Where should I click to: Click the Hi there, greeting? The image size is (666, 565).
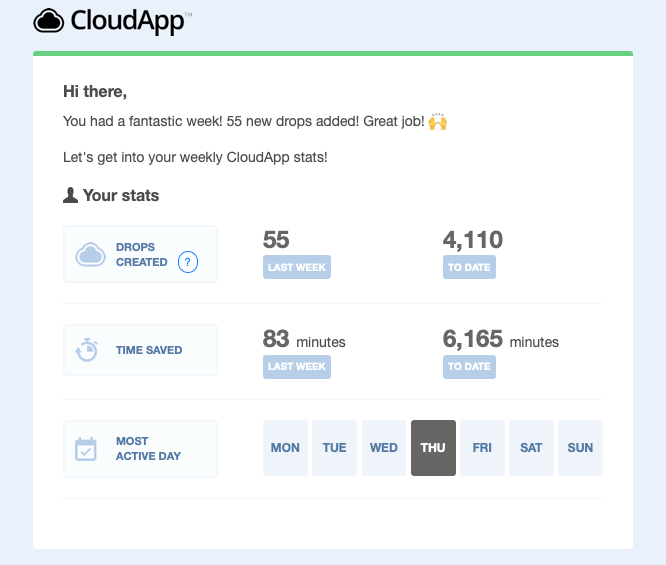point(95,91)
